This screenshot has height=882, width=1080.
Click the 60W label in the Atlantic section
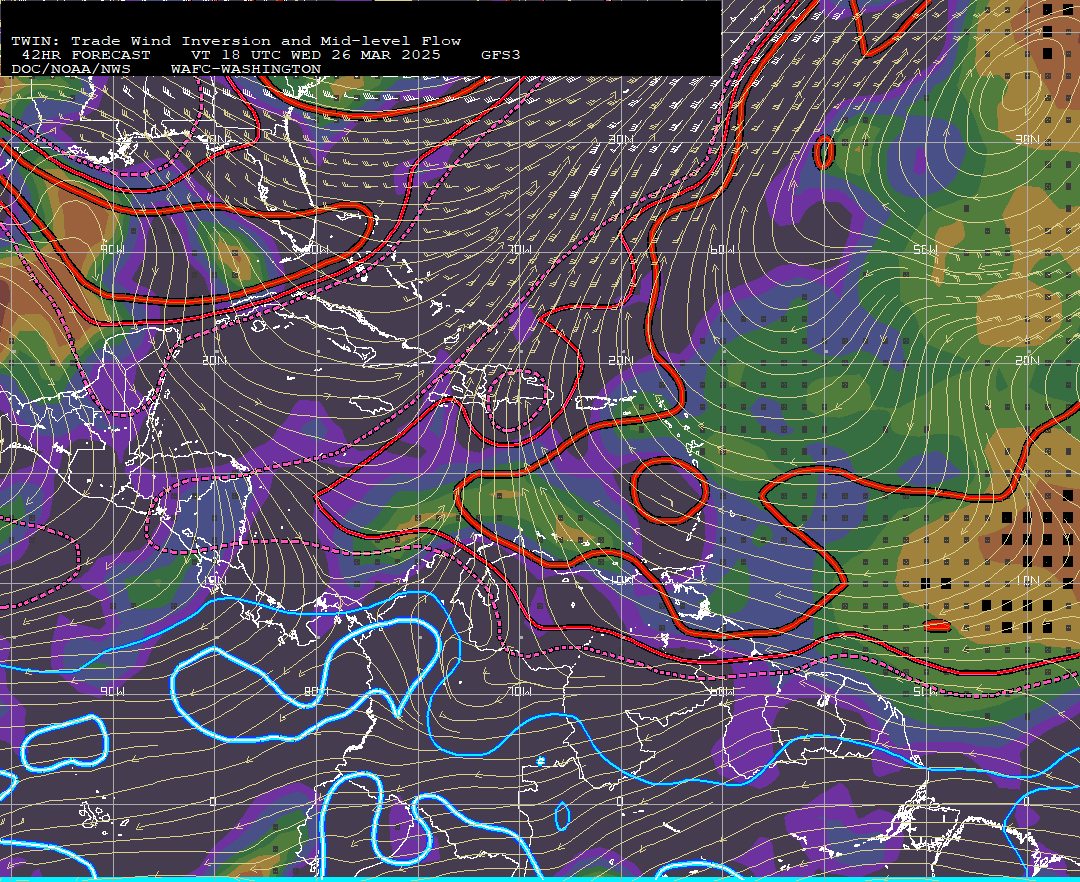click(722, 249)
